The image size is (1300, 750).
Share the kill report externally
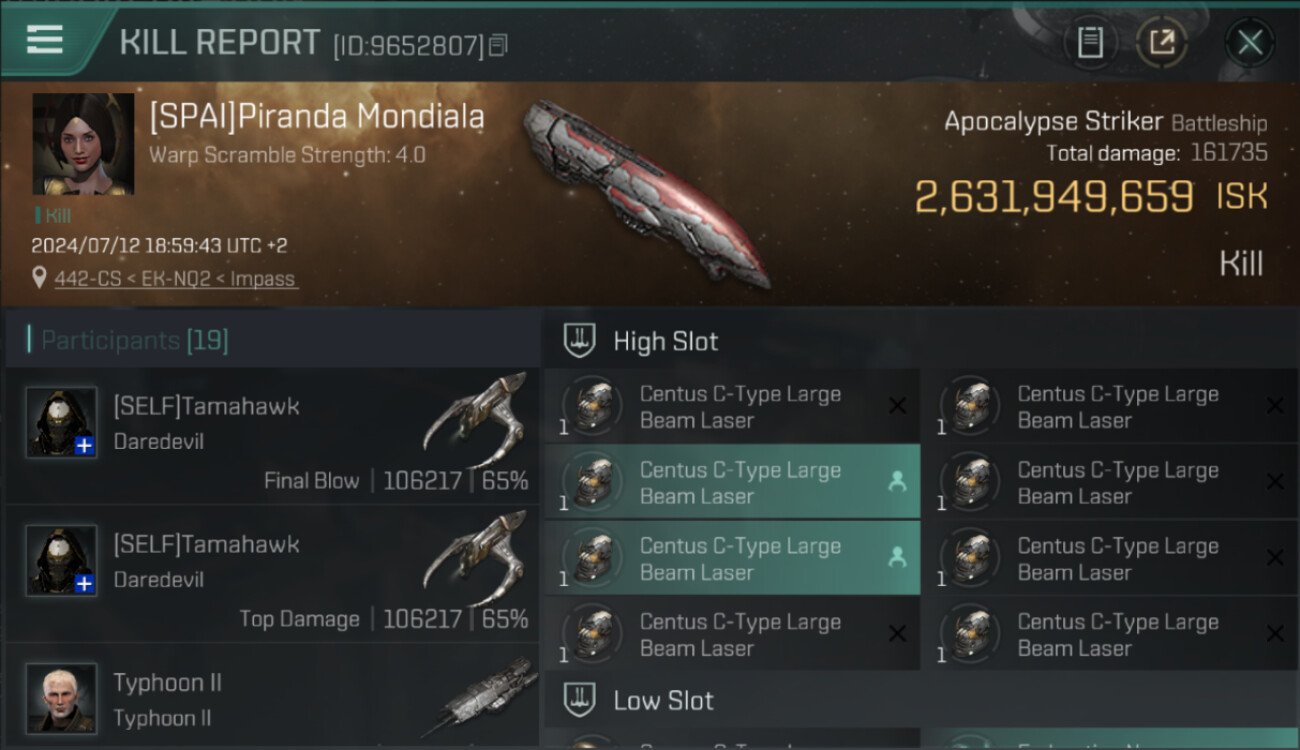click(x=1161, y=43)
